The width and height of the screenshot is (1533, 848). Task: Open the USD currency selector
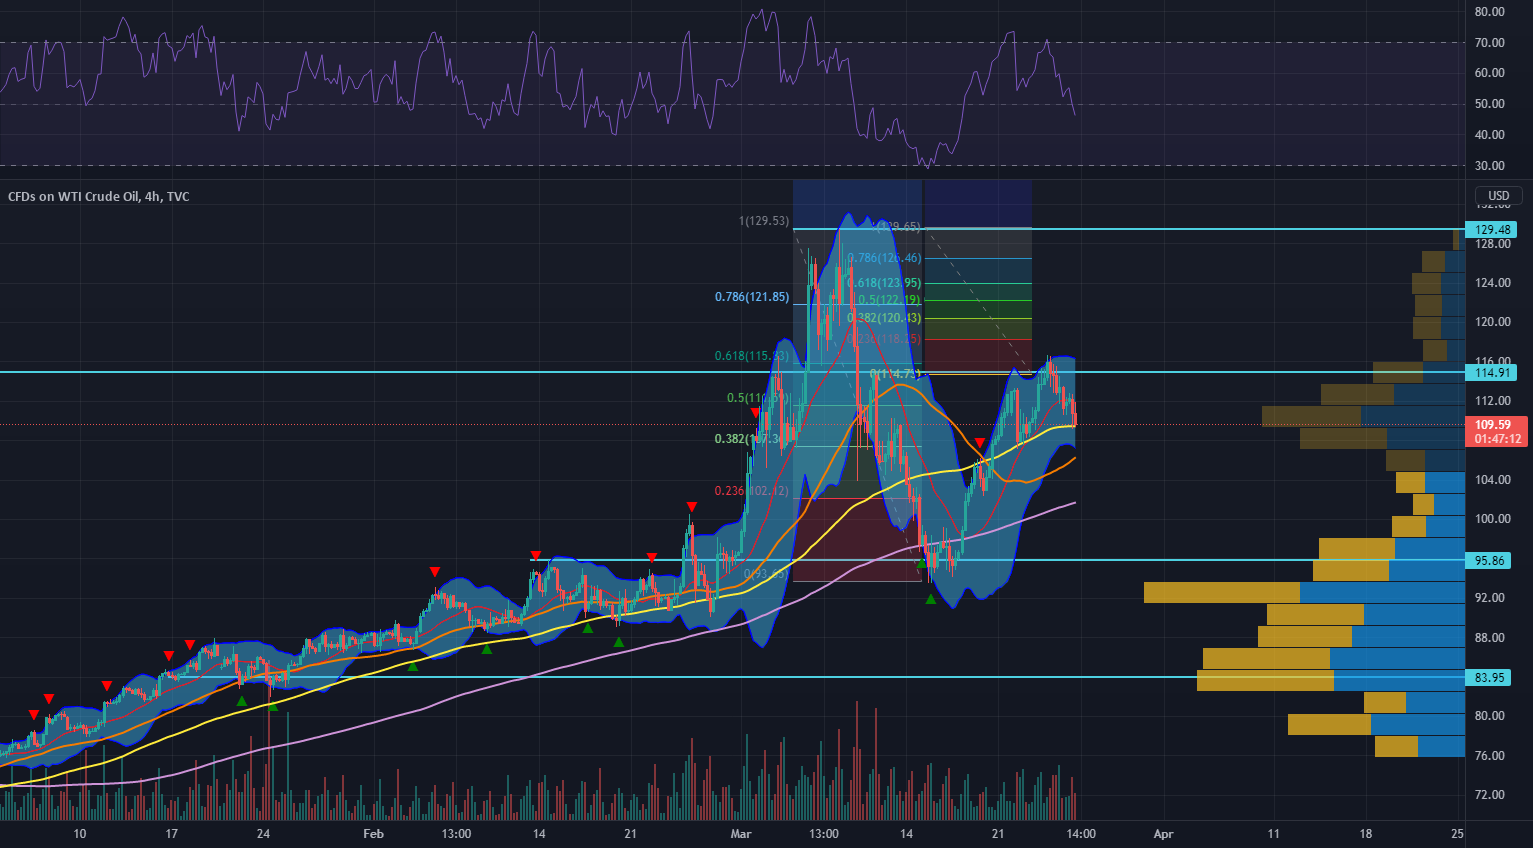coord(1498,196)
